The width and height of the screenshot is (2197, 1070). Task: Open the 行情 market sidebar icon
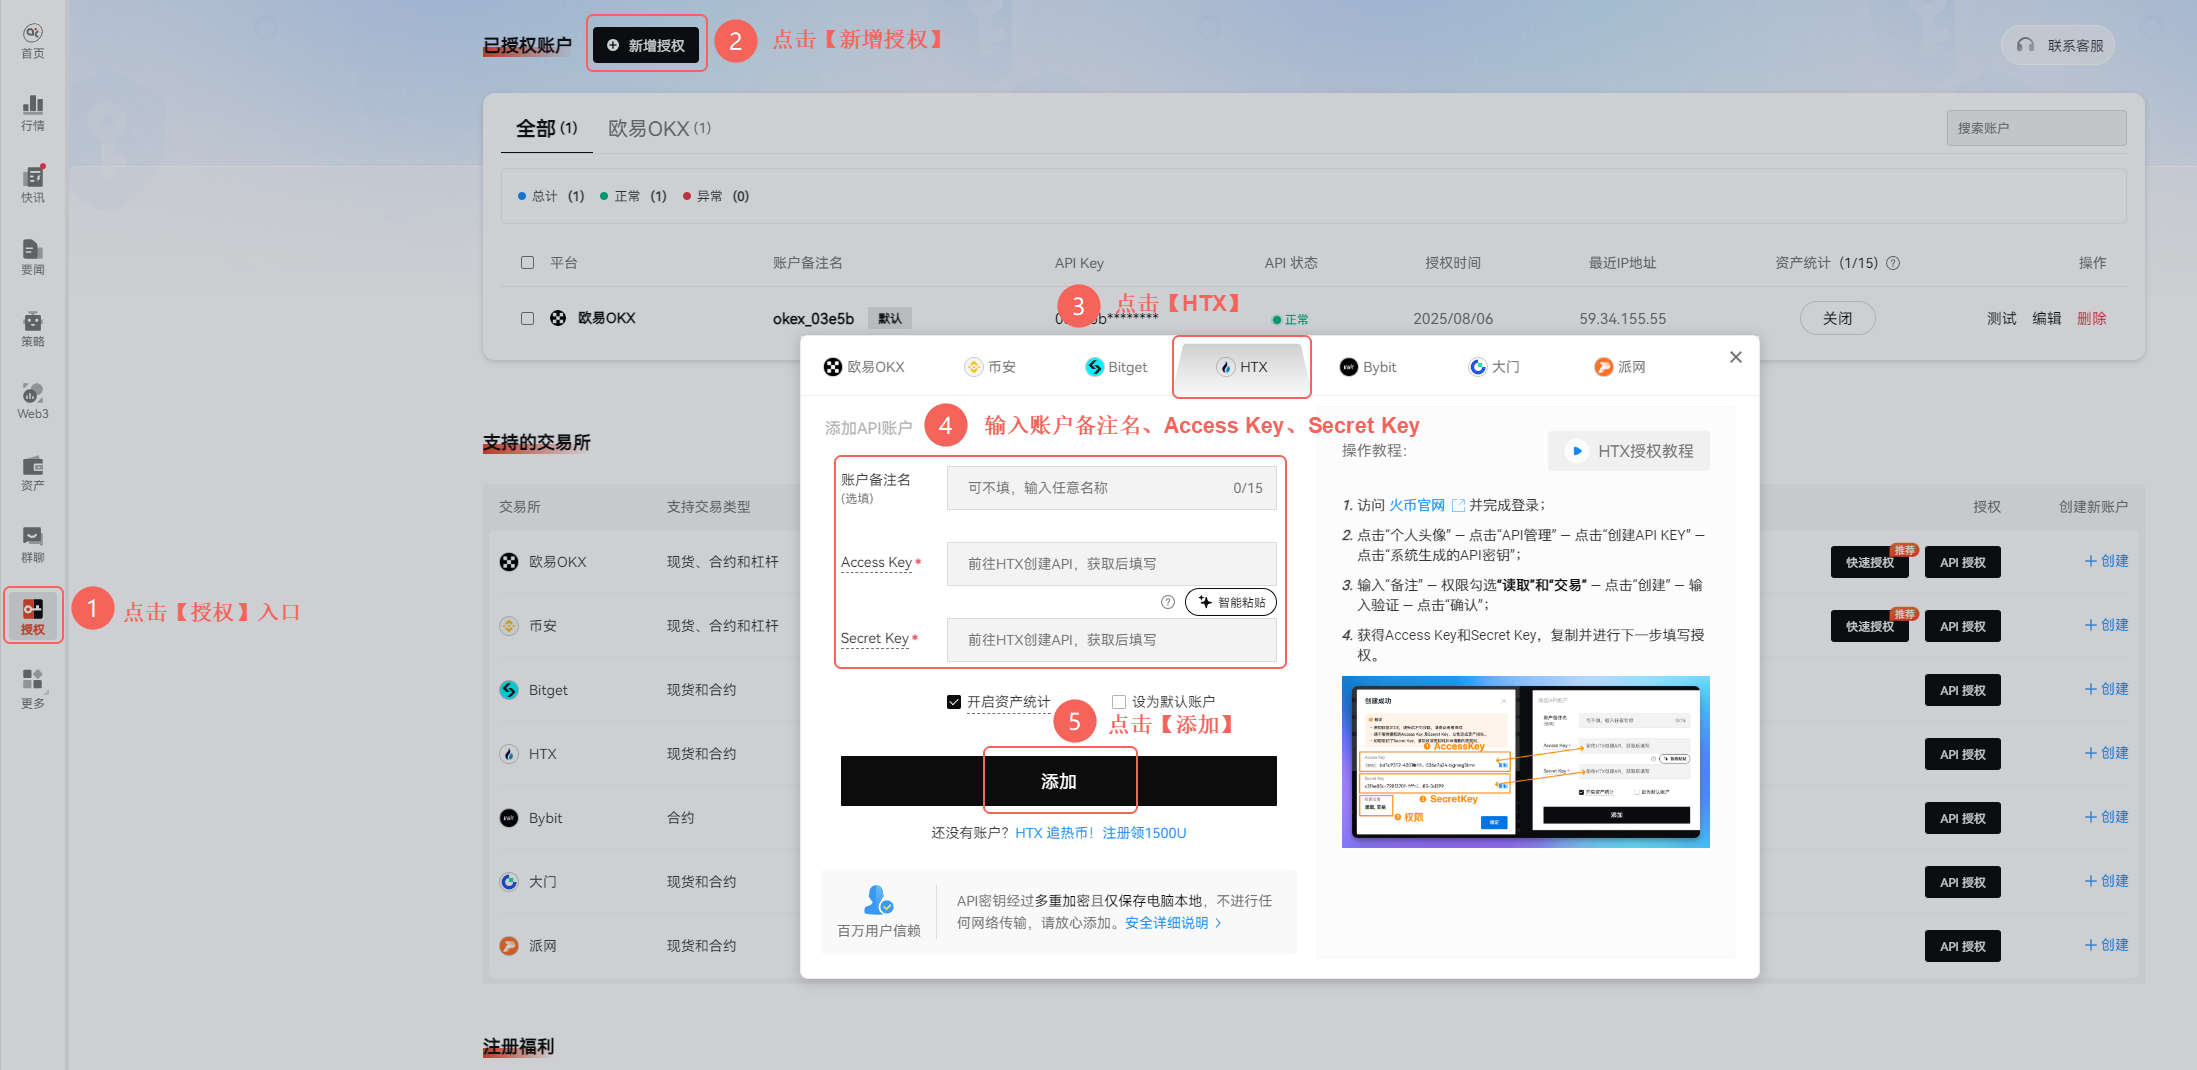(x=33, y=113)
